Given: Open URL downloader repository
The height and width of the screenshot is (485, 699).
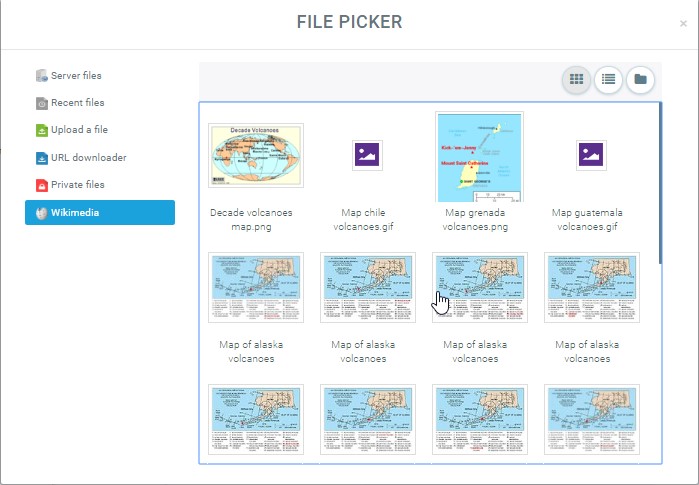Looking at the screenshot, I should (x=88, y=158).
